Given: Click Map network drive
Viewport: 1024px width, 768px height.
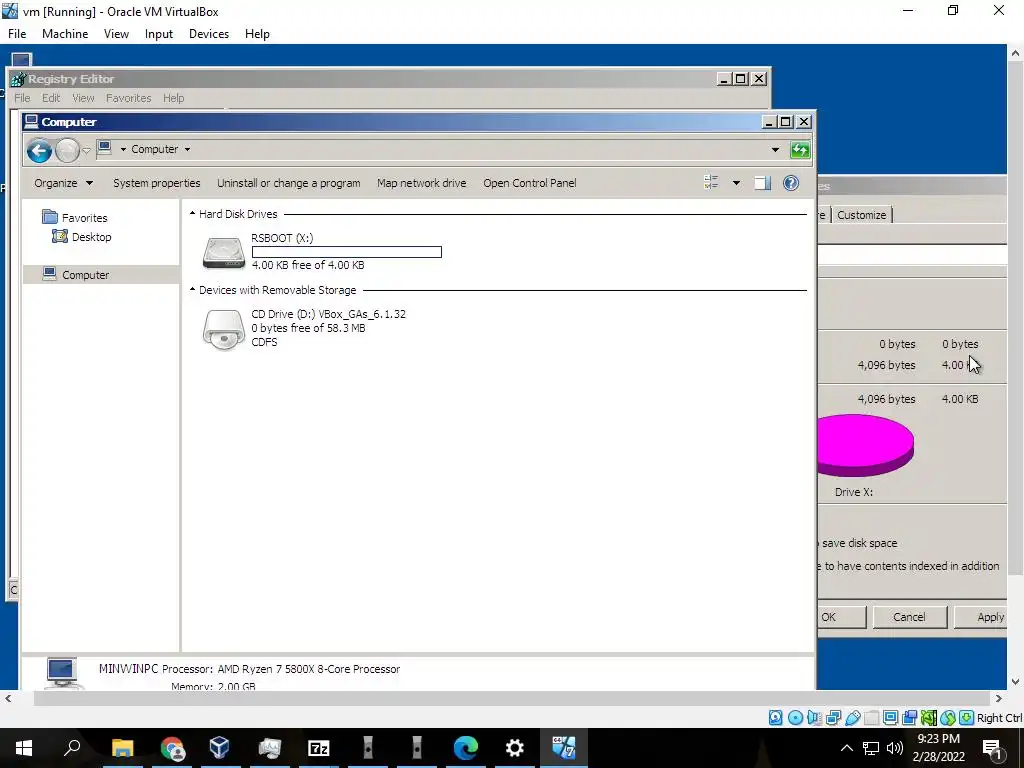Looking at the screenshot, I should 422,183.
